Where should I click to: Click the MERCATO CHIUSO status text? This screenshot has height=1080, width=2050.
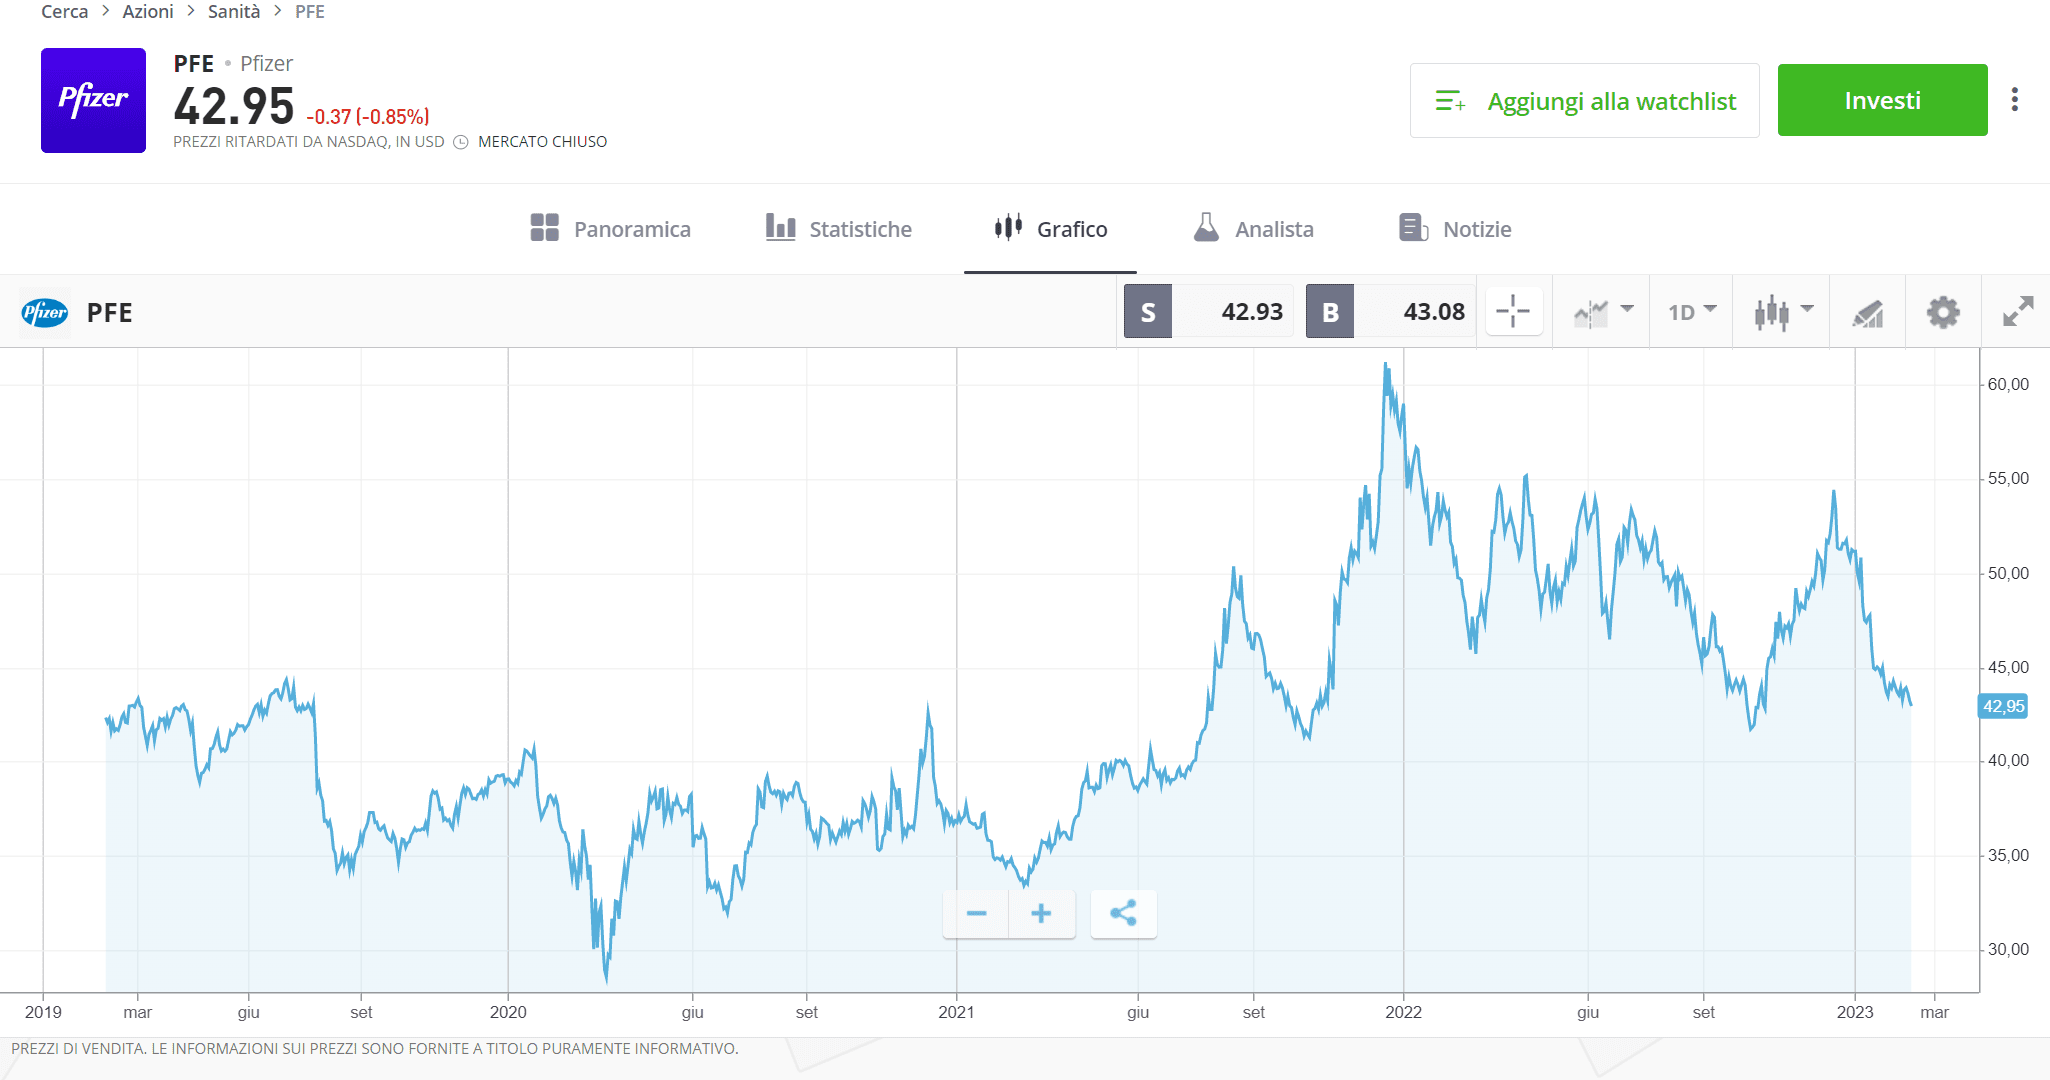click(x=542, y=142)
